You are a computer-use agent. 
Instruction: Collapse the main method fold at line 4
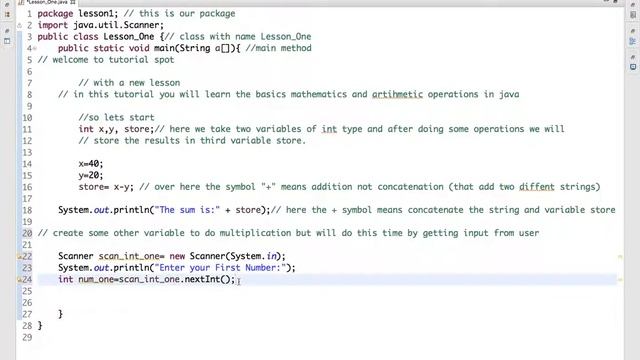[35, 49]
